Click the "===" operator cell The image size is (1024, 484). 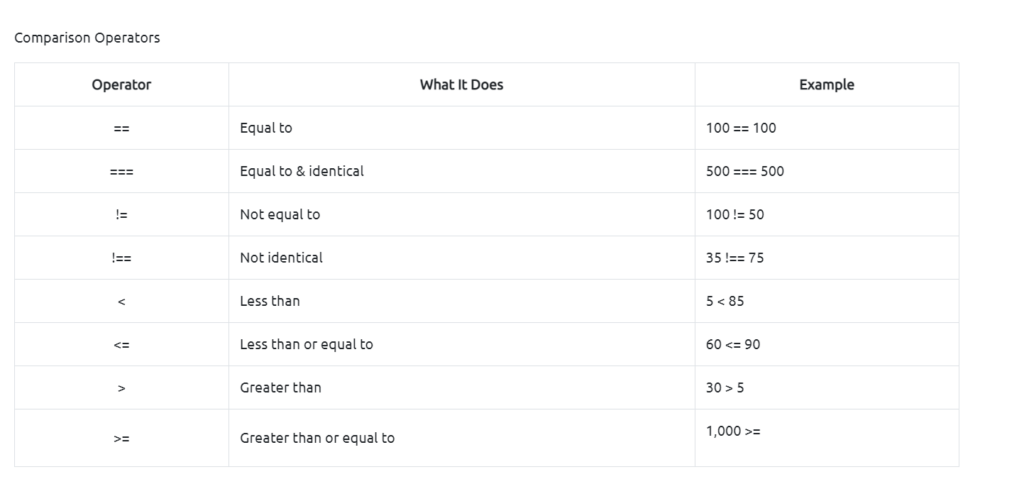121,172
